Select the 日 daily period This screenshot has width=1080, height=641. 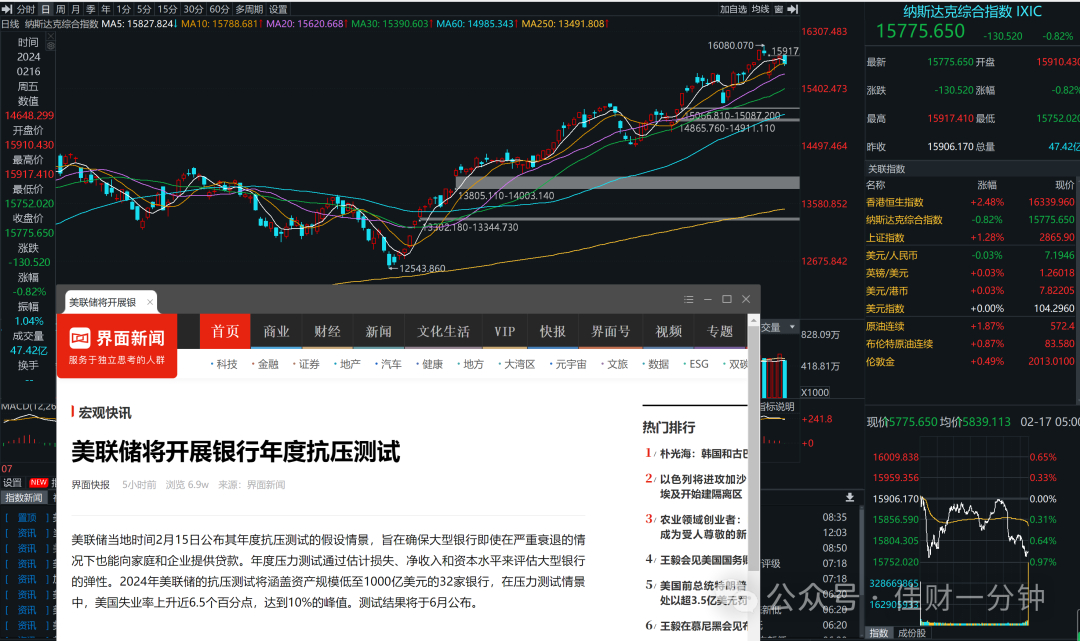tap(45, 9)
